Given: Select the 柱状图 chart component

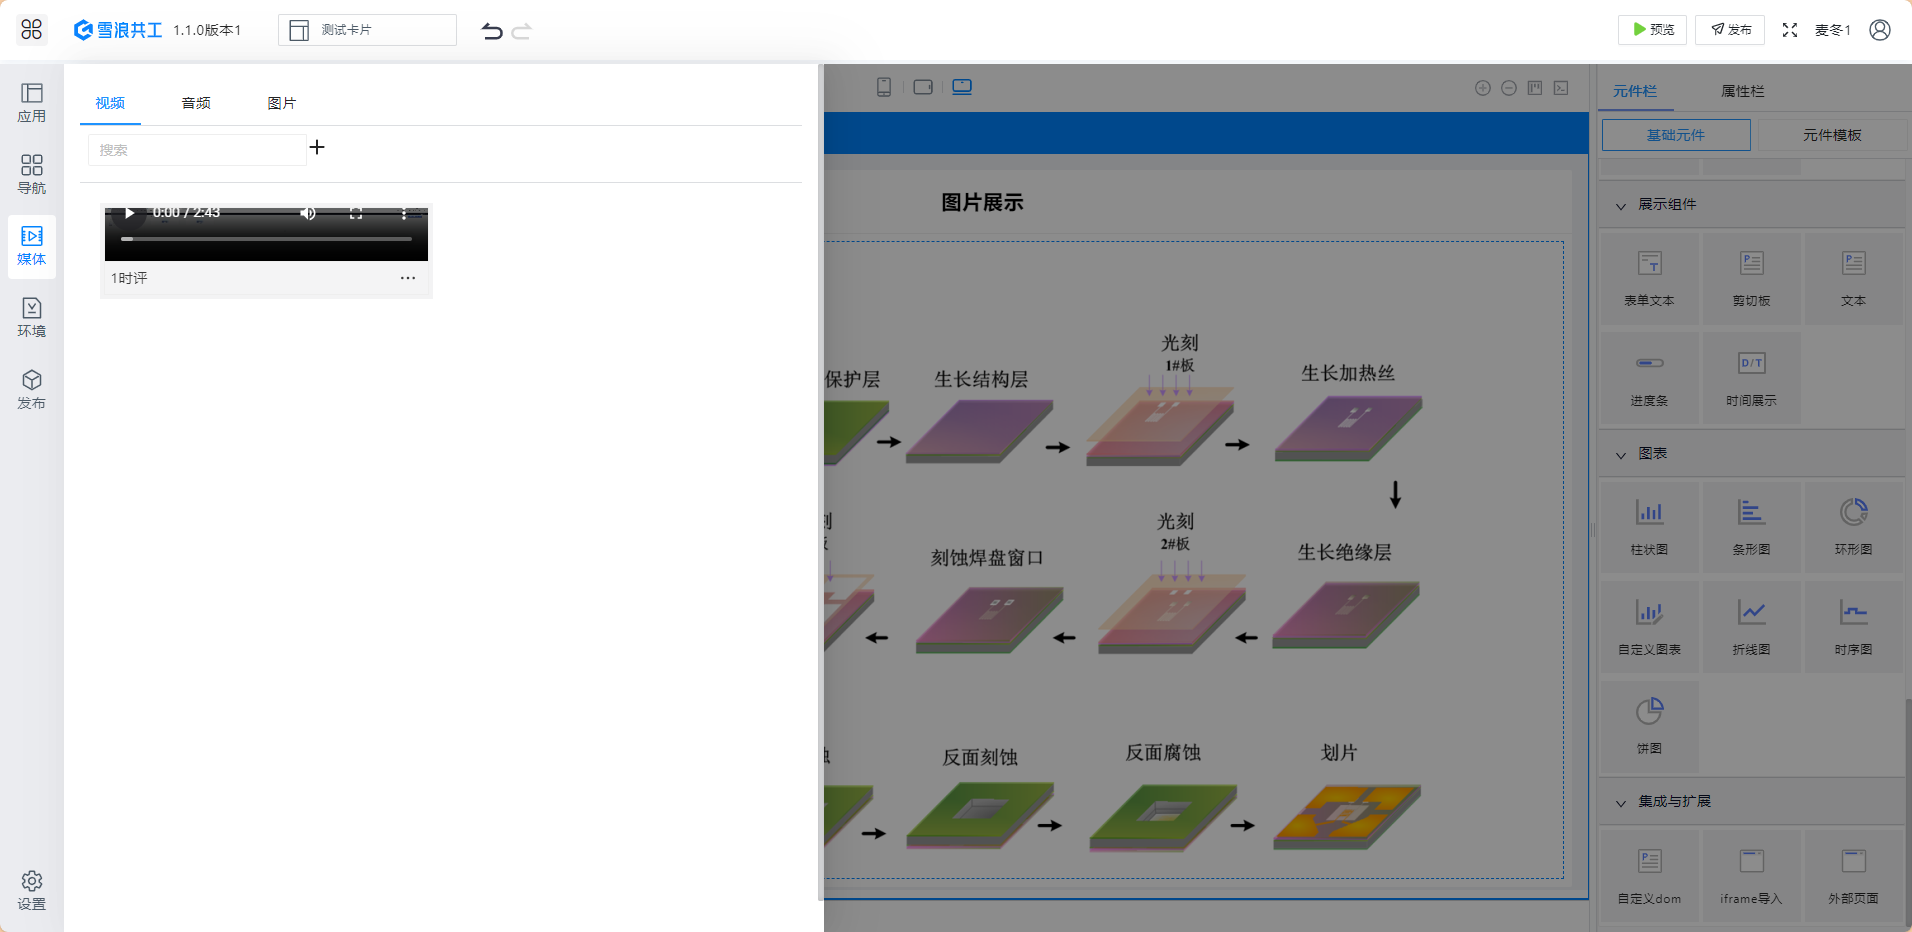Looking at the screenshot, I should click(x=1650, y=528).
